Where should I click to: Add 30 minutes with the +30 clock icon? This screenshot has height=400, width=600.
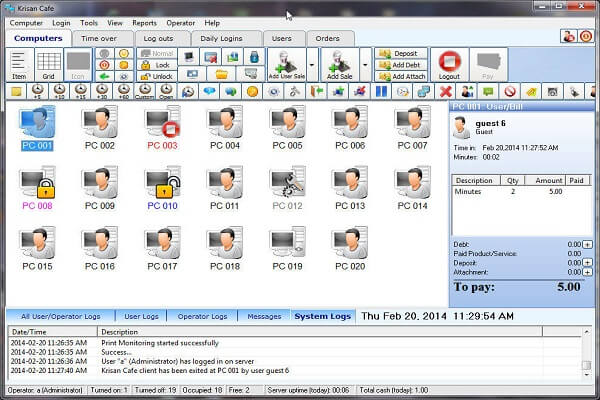pos(101,92)
